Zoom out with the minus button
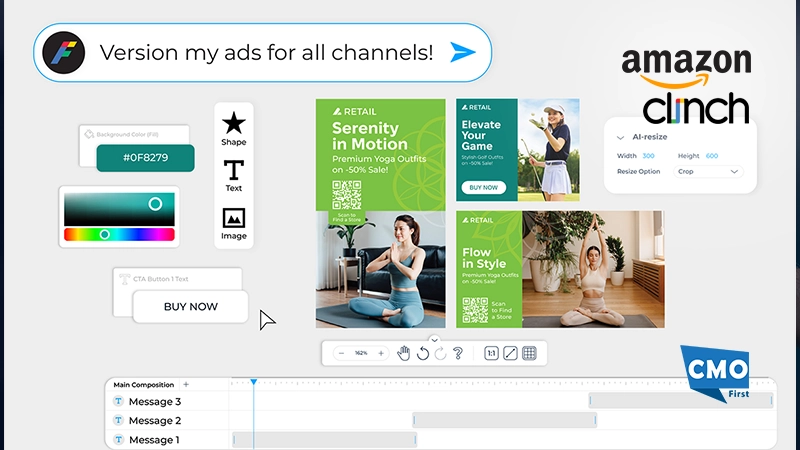800x450 pixels. [341, 353]
